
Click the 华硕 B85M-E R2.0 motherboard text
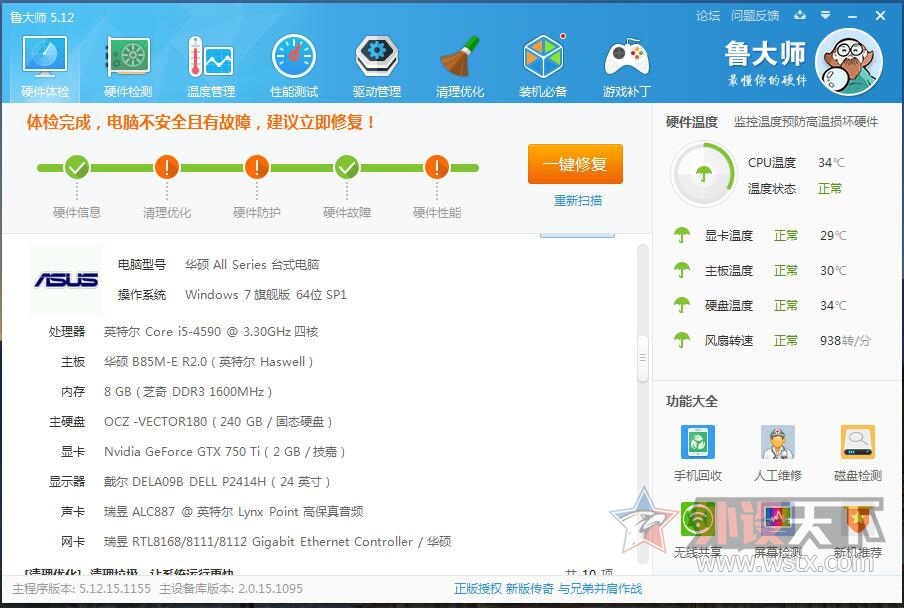pyautogui.click(x=208, y=361)
